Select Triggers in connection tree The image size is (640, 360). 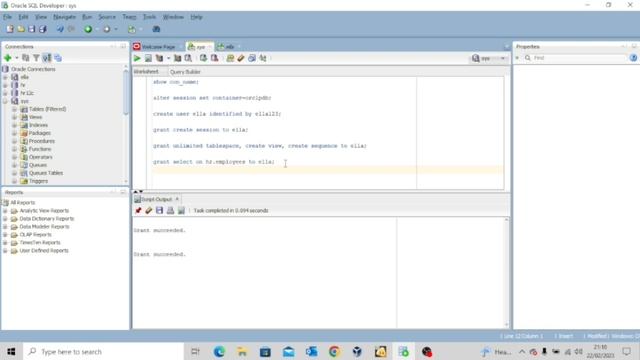tap(38, 181)
